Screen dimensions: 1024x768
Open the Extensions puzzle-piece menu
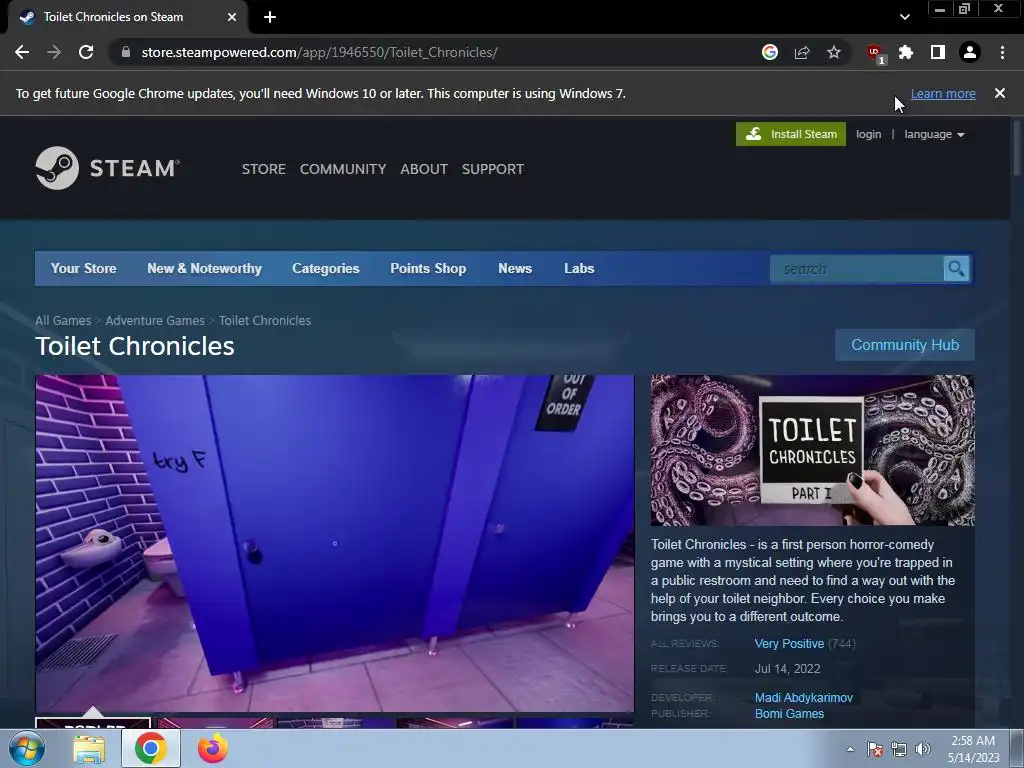(x=906, y=52)
